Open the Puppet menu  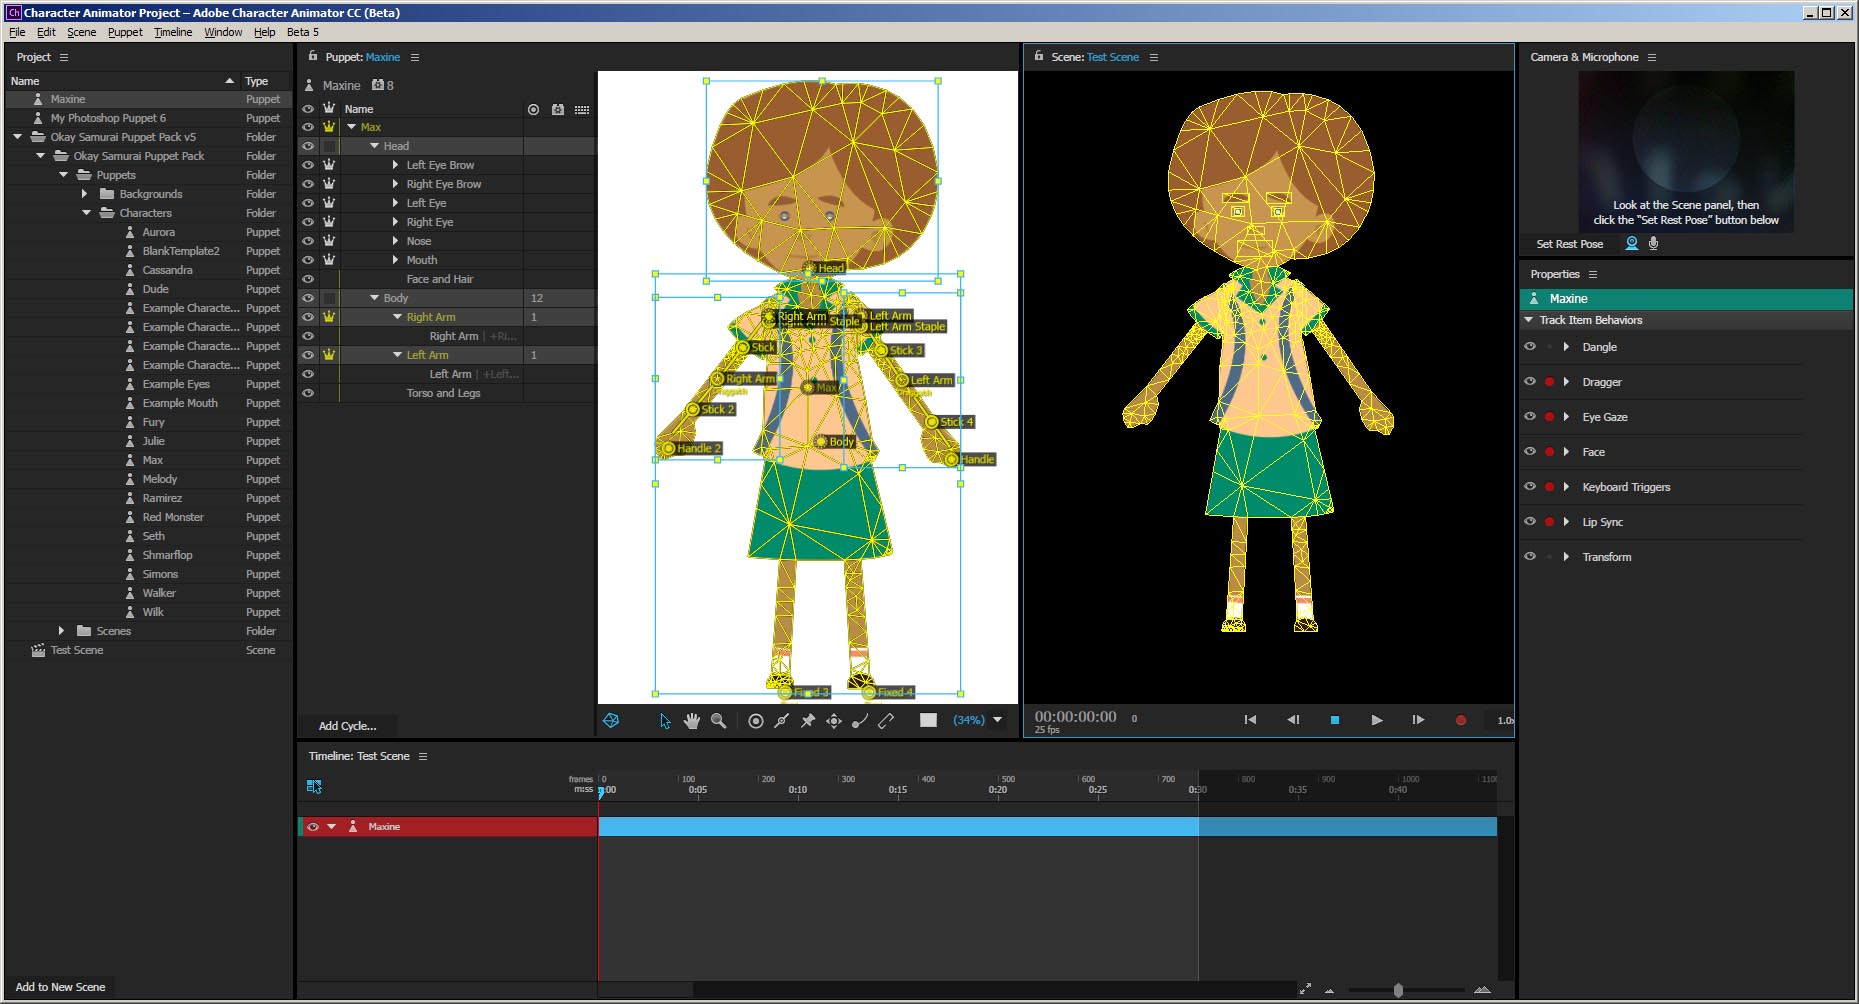point(125,32)
